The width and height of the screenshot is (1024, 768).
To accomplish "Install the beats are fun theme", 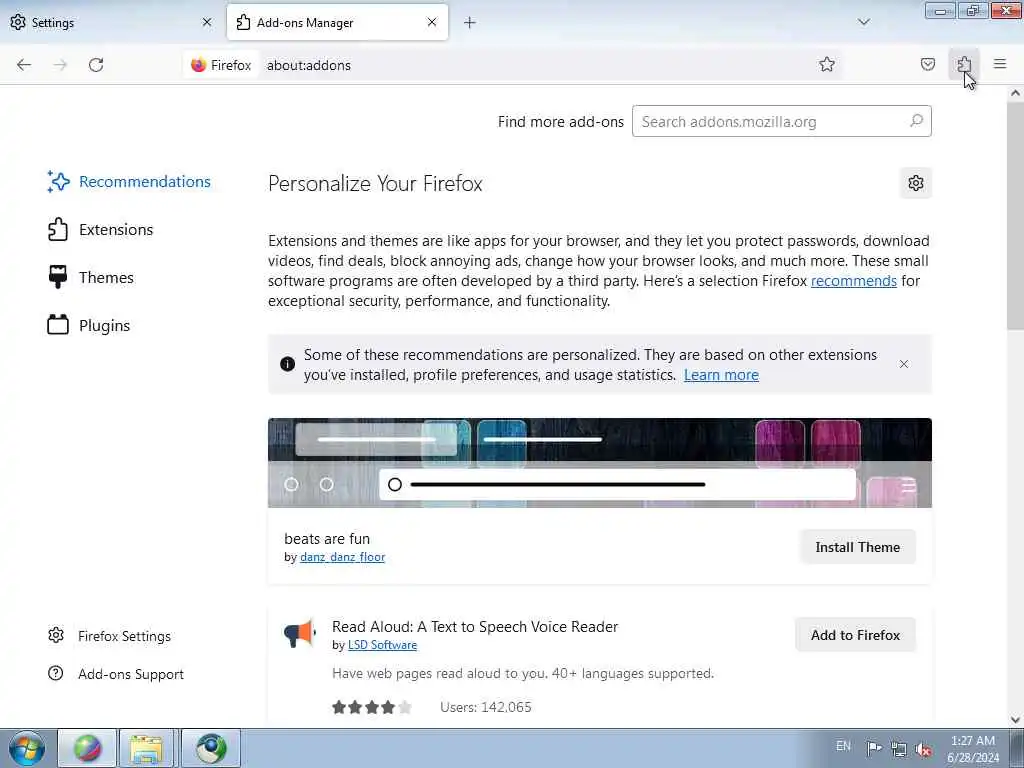I will 857,547.
